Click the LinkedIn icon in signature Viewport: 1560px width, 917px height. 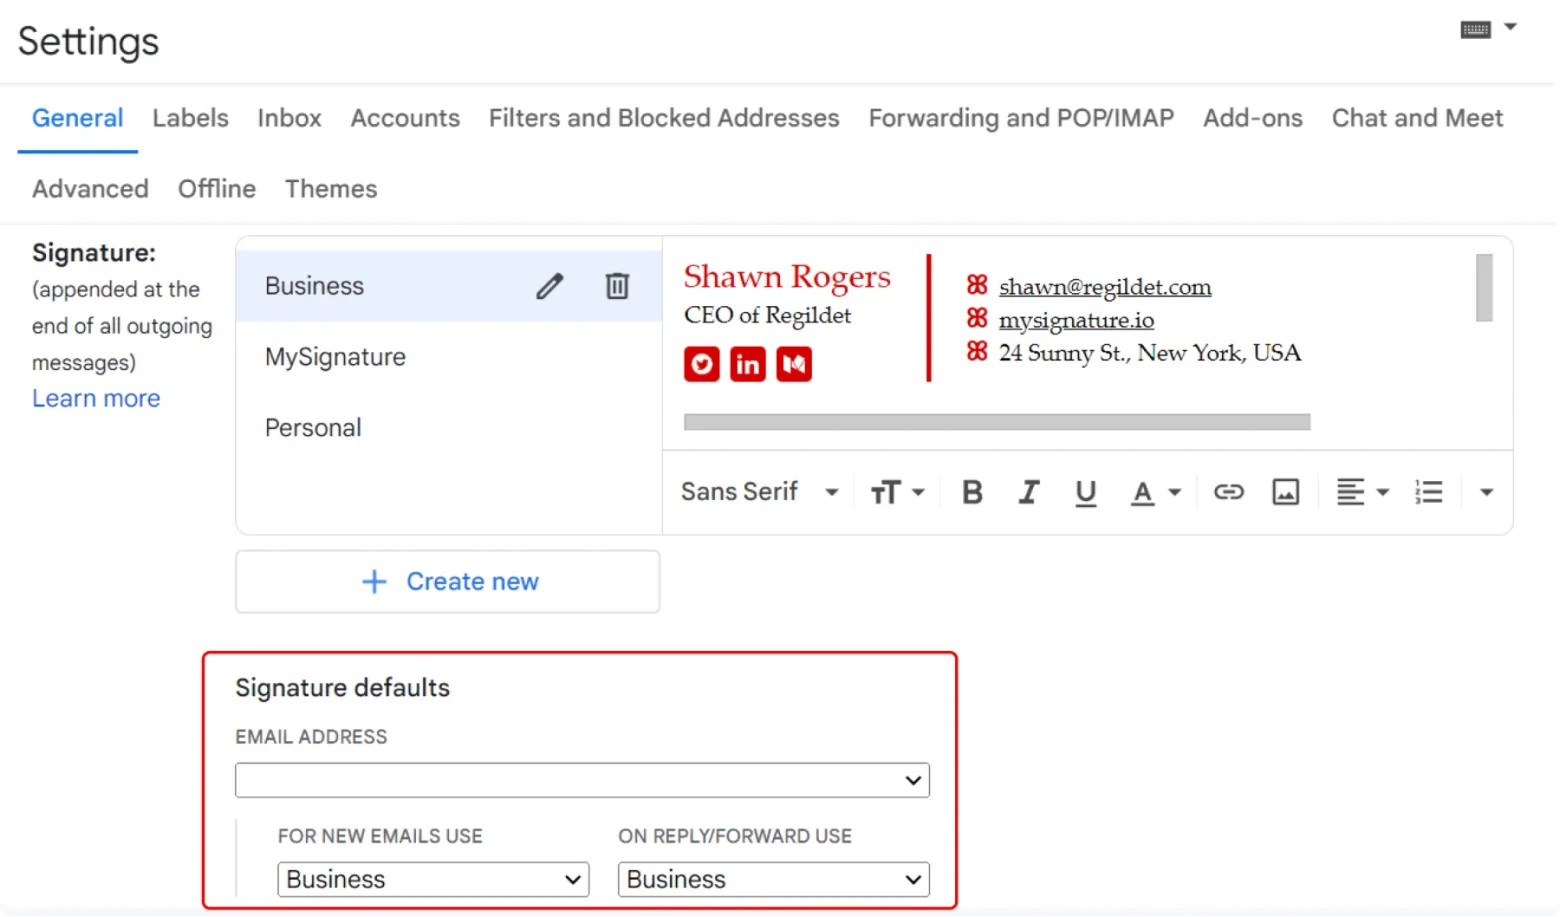(x=747, y=364)
